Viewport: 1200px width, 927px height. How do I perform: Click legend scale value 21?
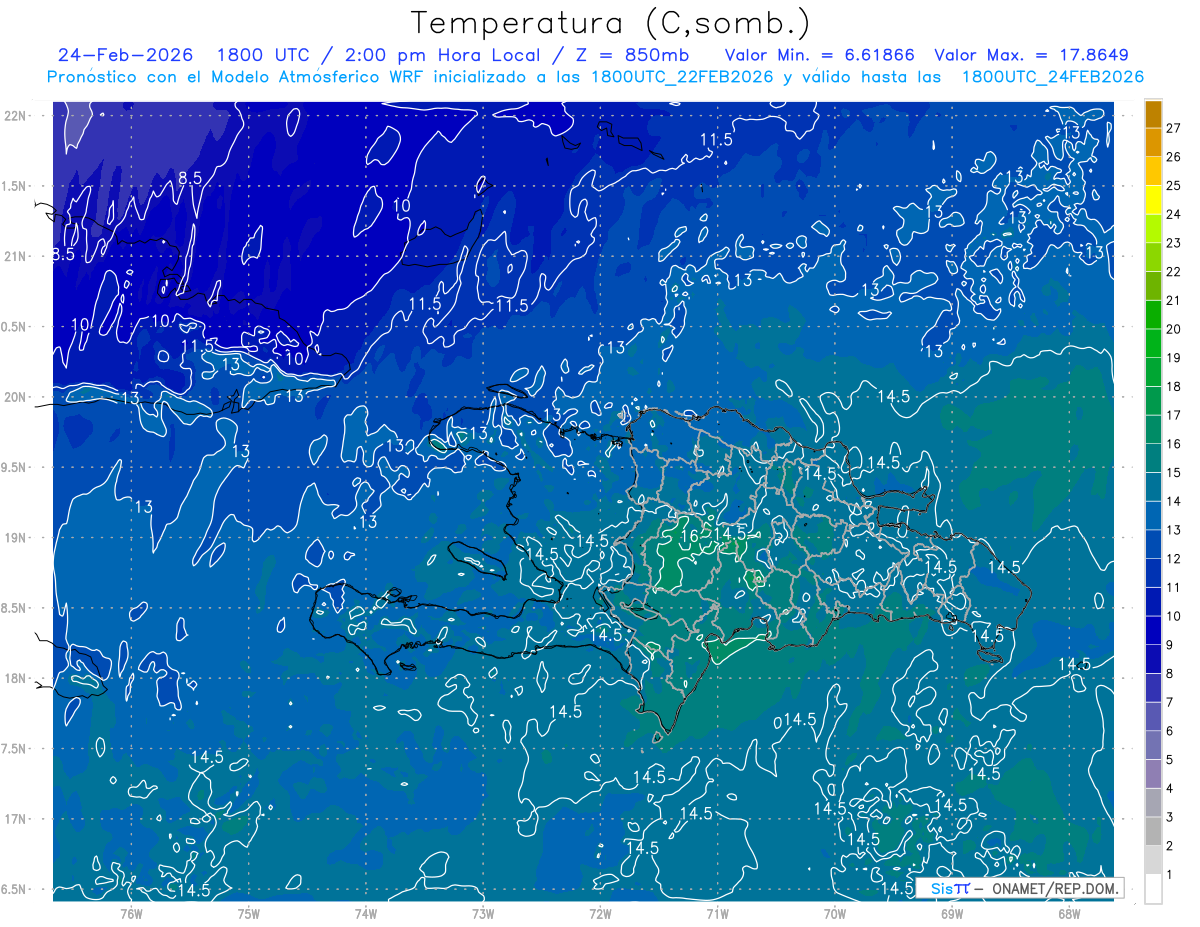pyautogui.click(x=1173, y=300)
